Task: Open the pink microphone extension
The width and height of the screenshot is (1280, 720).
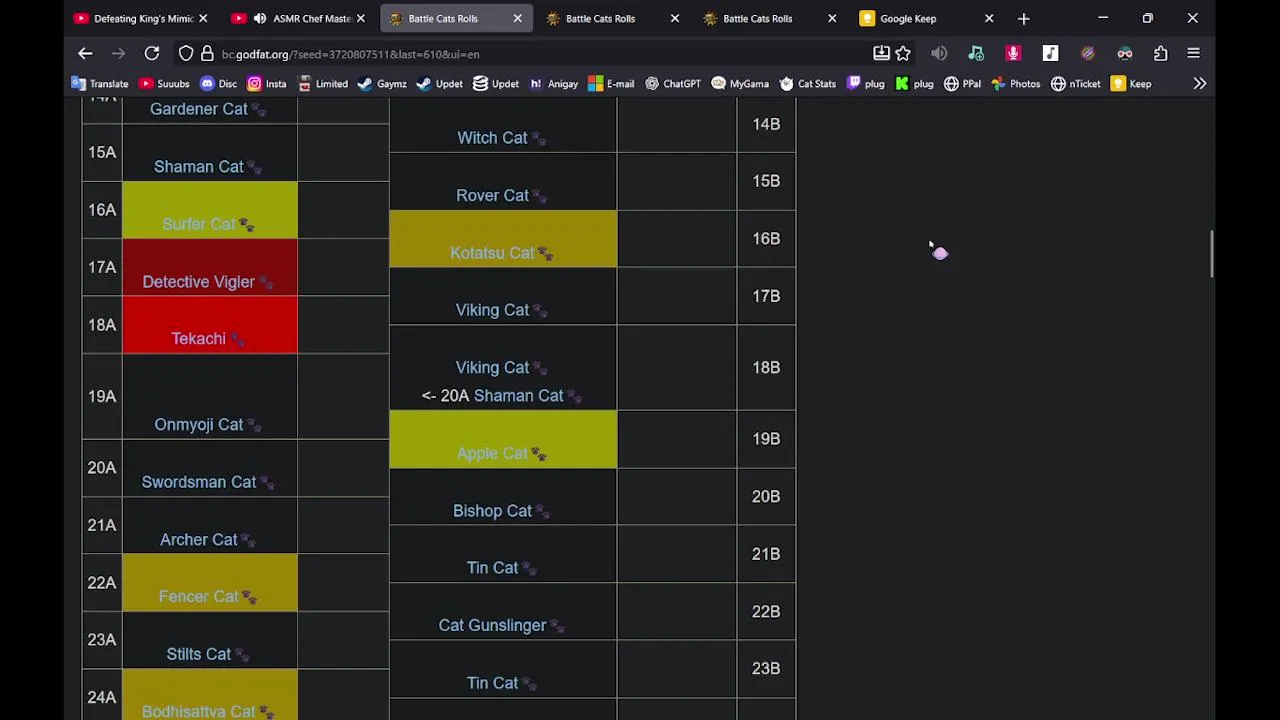Action: 1013,54
